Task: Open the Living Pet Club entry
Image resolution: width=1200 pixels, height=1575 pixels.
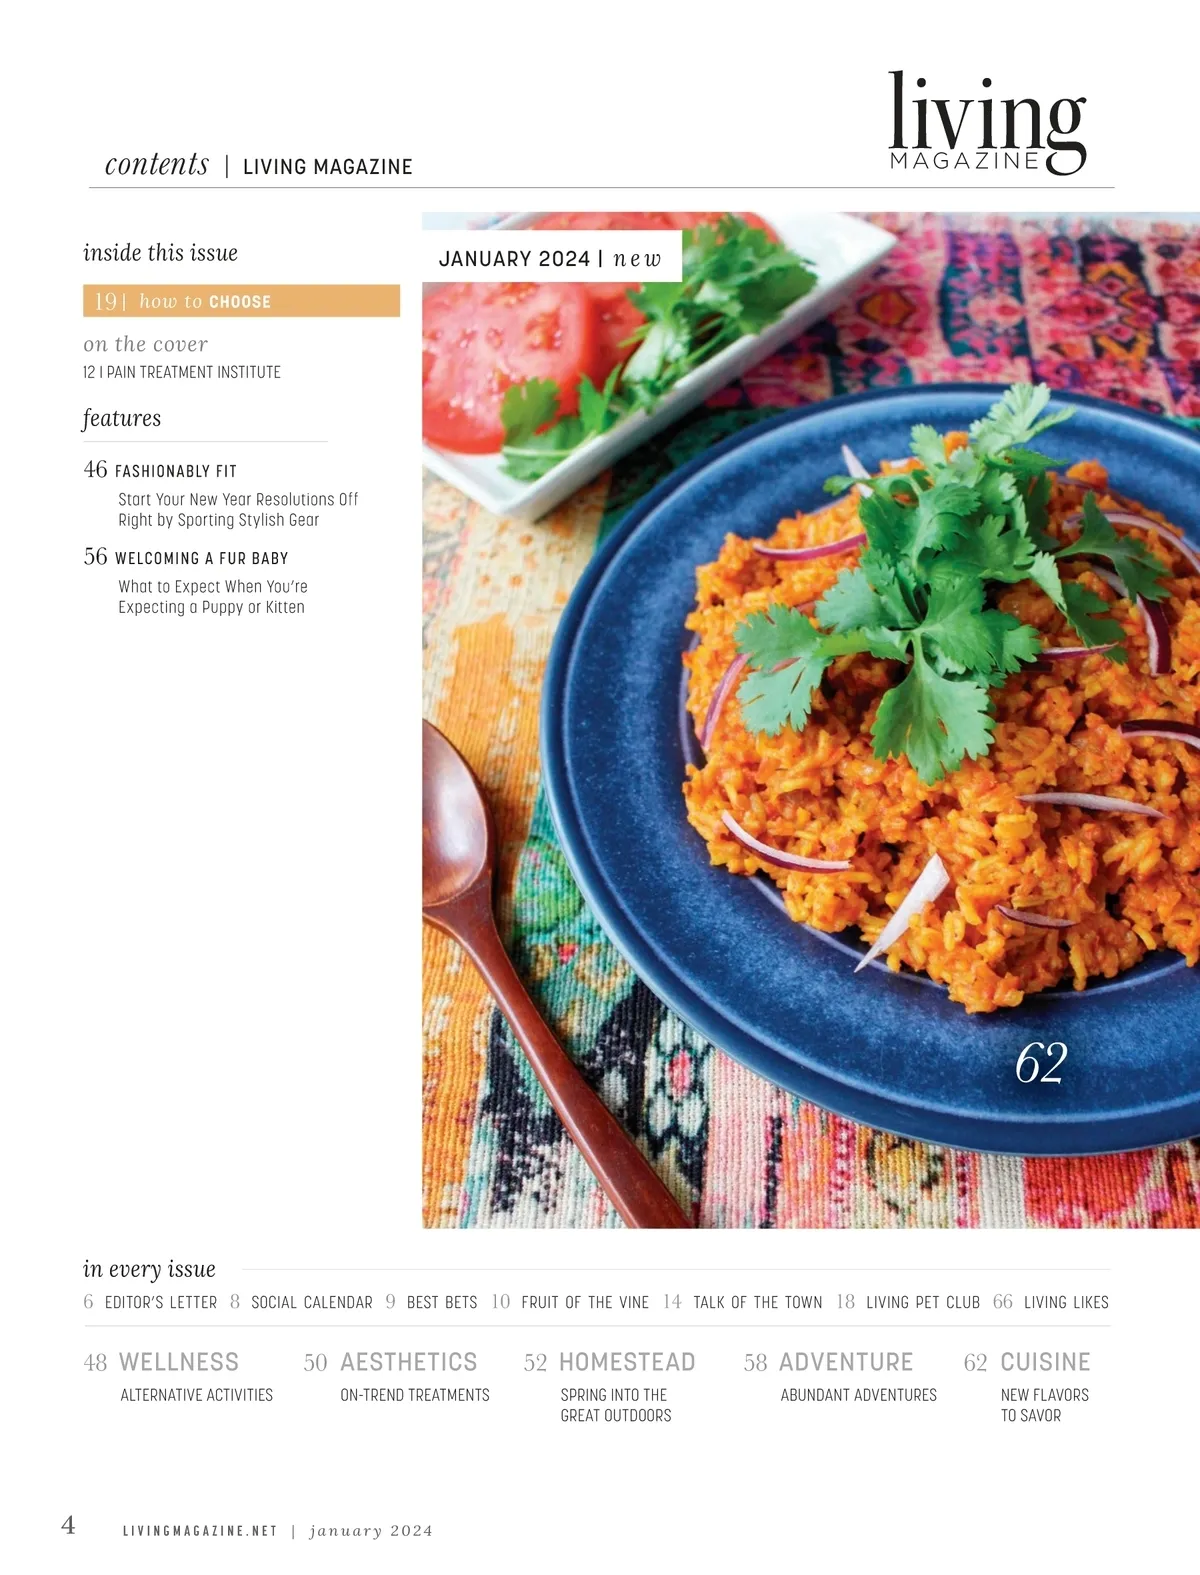Action: coord(908,1302)
